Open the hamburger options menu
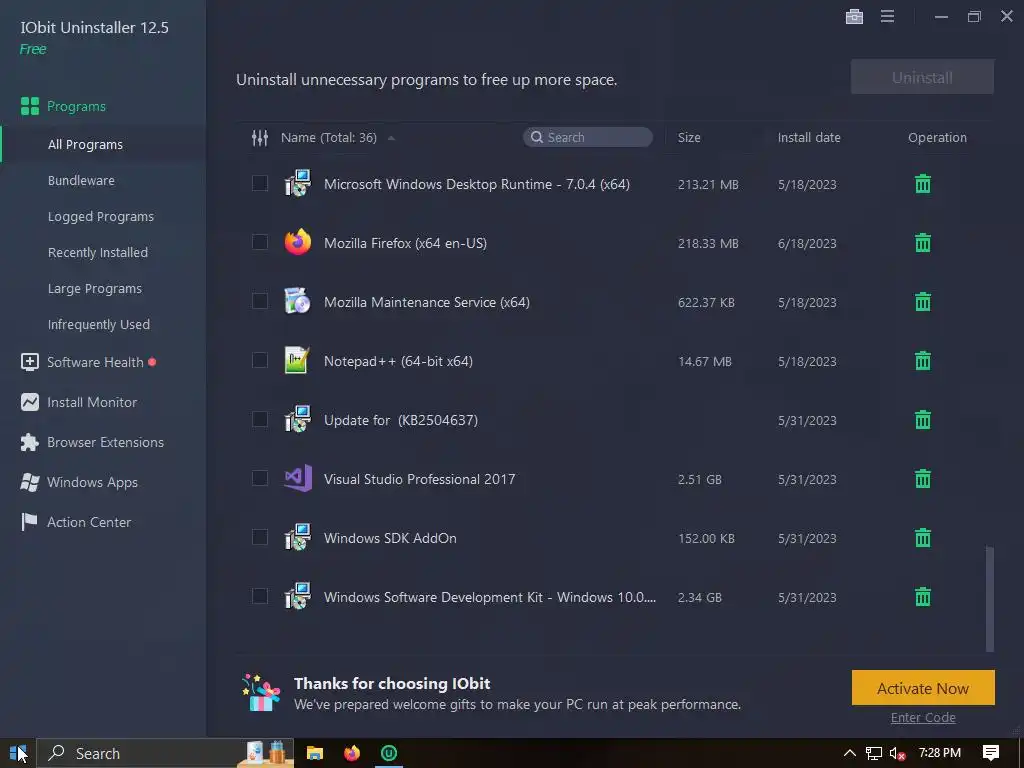 coord(887,16)
